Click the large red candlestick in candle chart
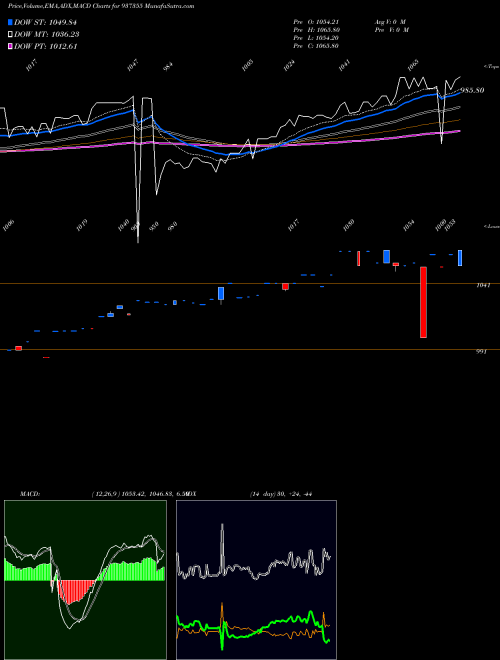This screenshot has width=500, height=660. (x=423, y=302)
